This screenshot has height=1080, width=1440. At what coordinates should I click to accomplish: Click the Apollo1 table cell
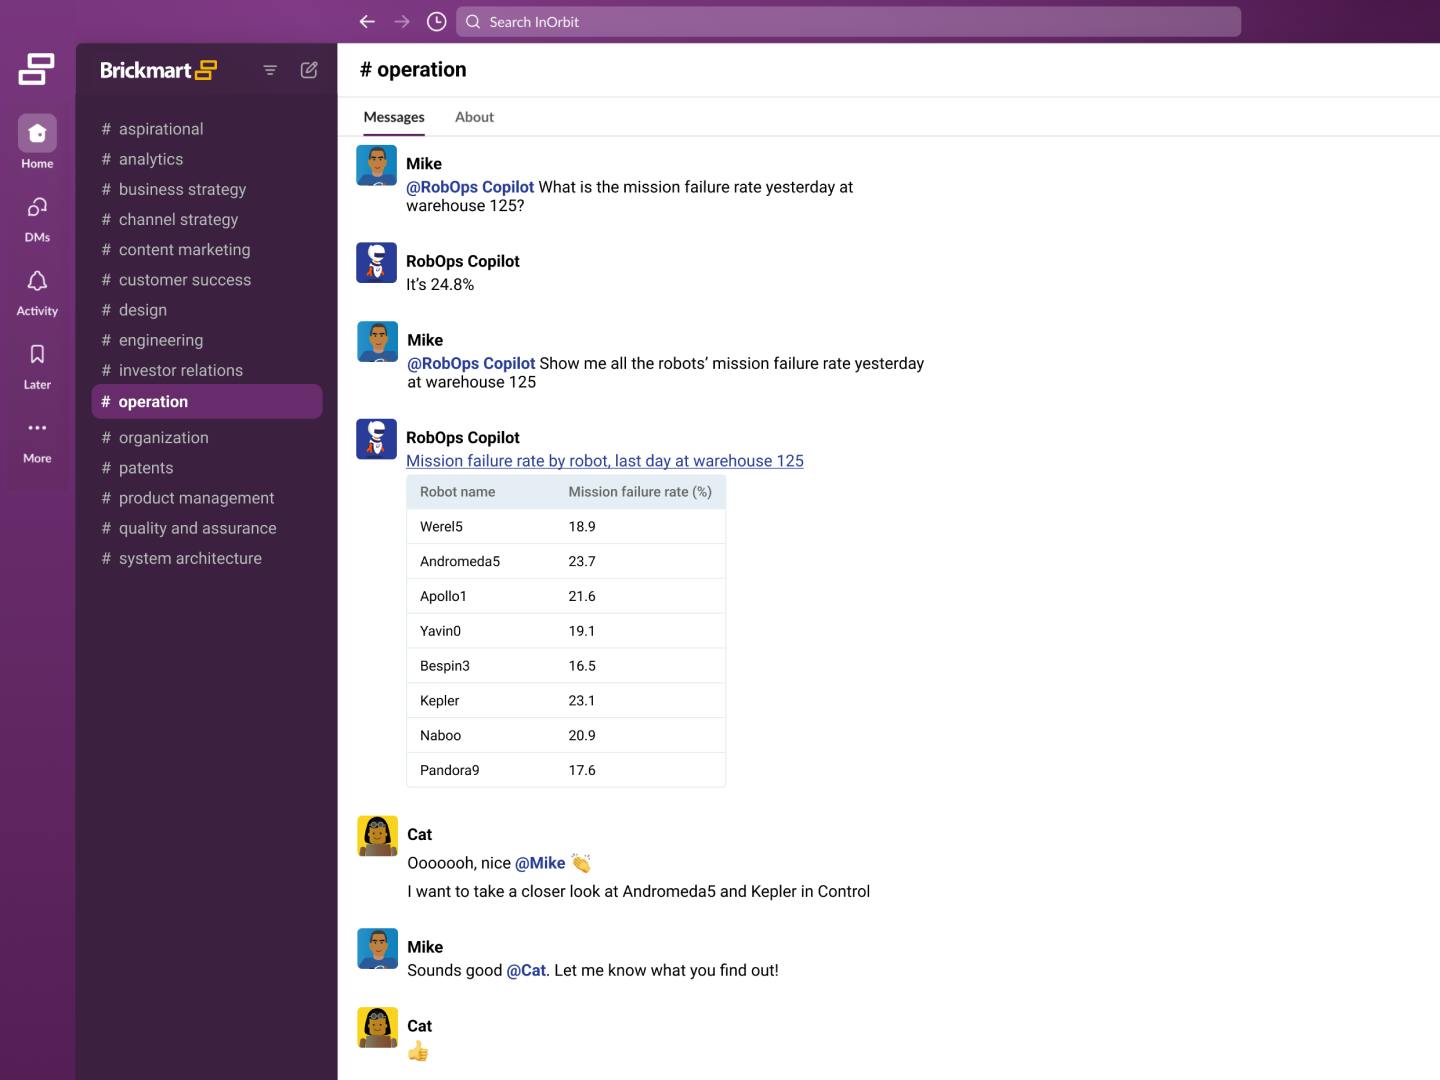[443, 596]
